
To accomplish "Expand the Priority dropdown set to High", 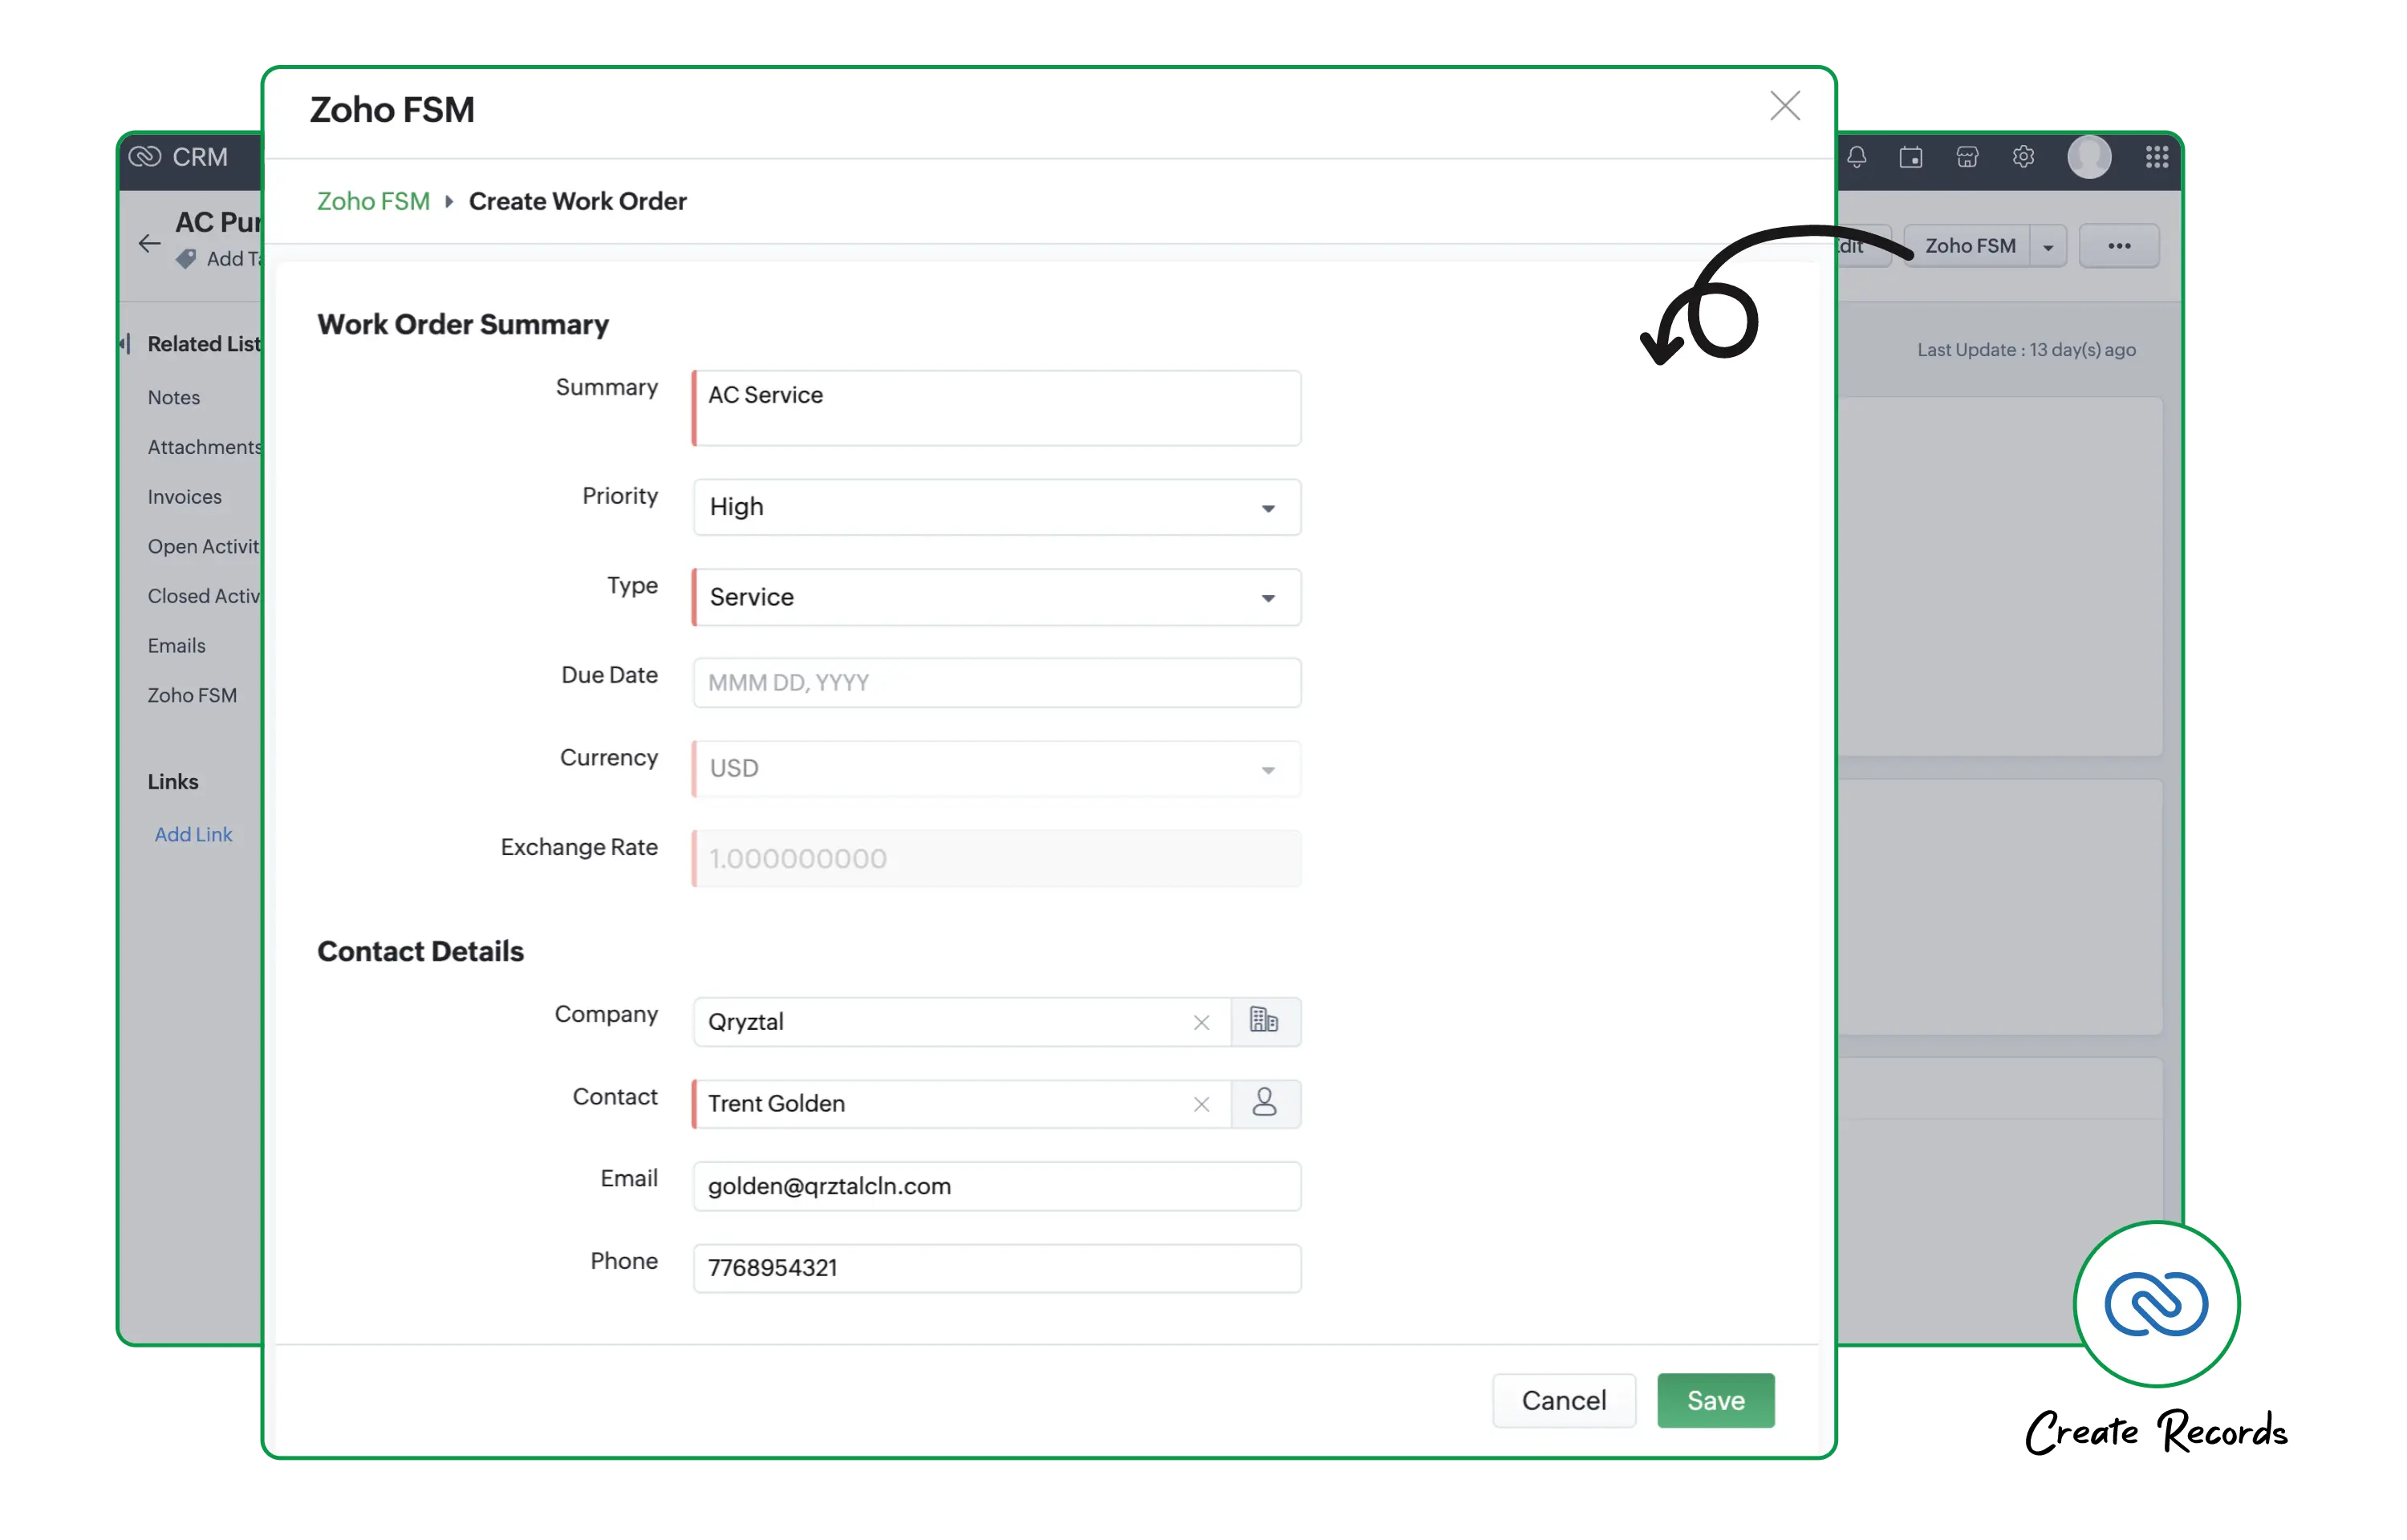I will pyautogui.click(x=997, y=507).
